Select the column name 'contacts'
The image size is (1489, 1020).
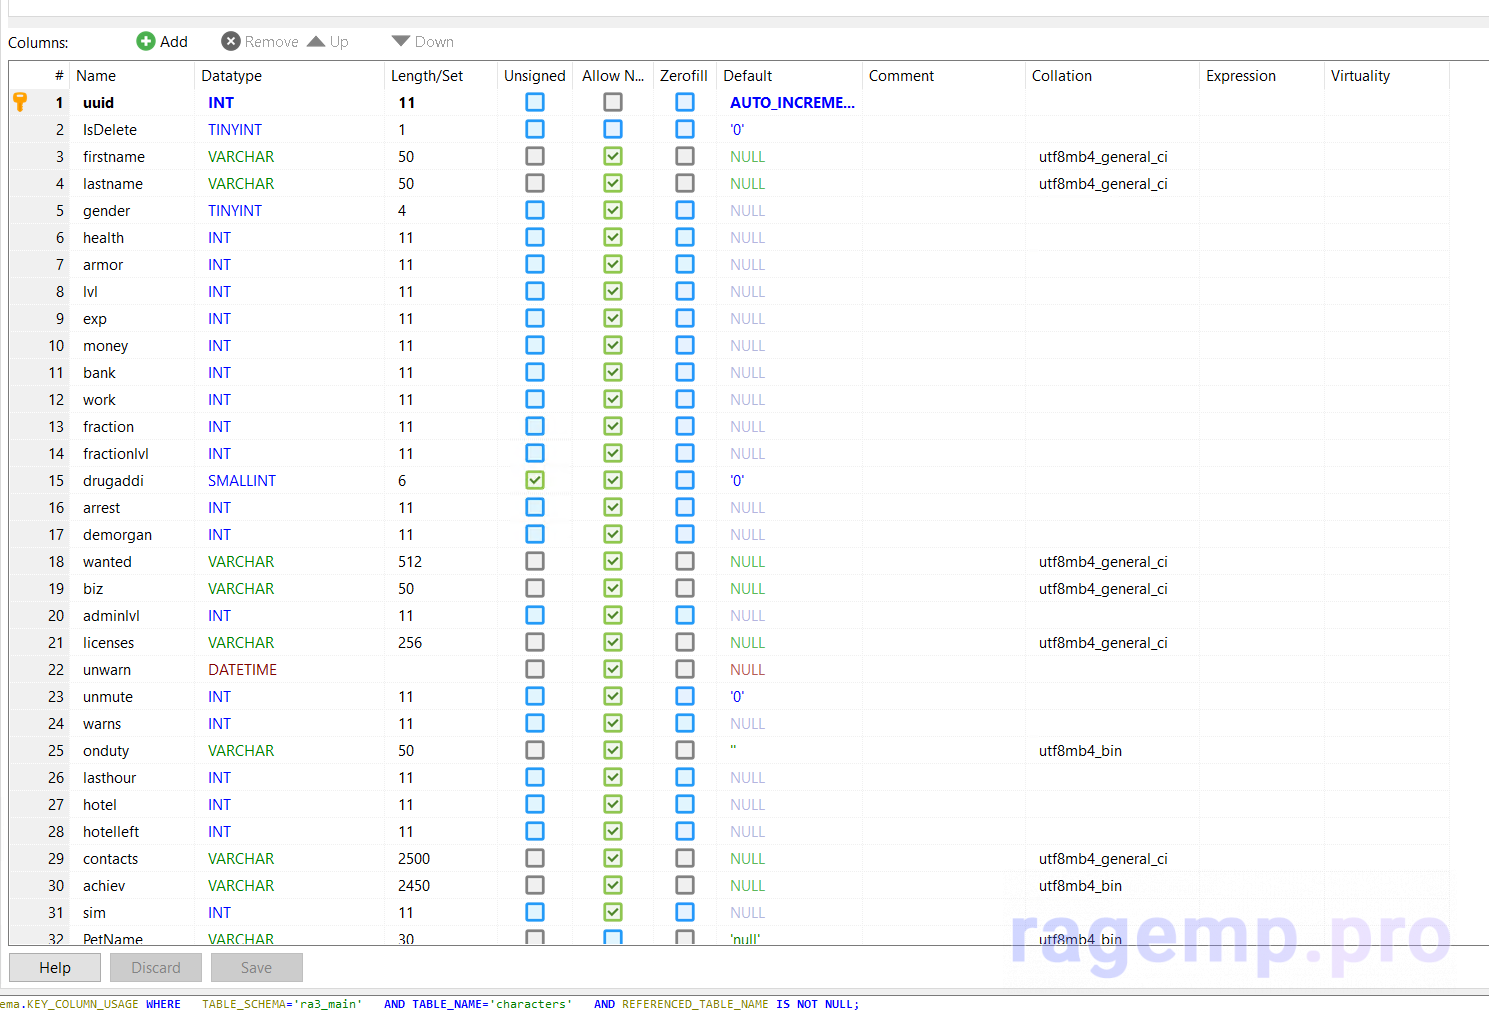[x=110, y=858]
